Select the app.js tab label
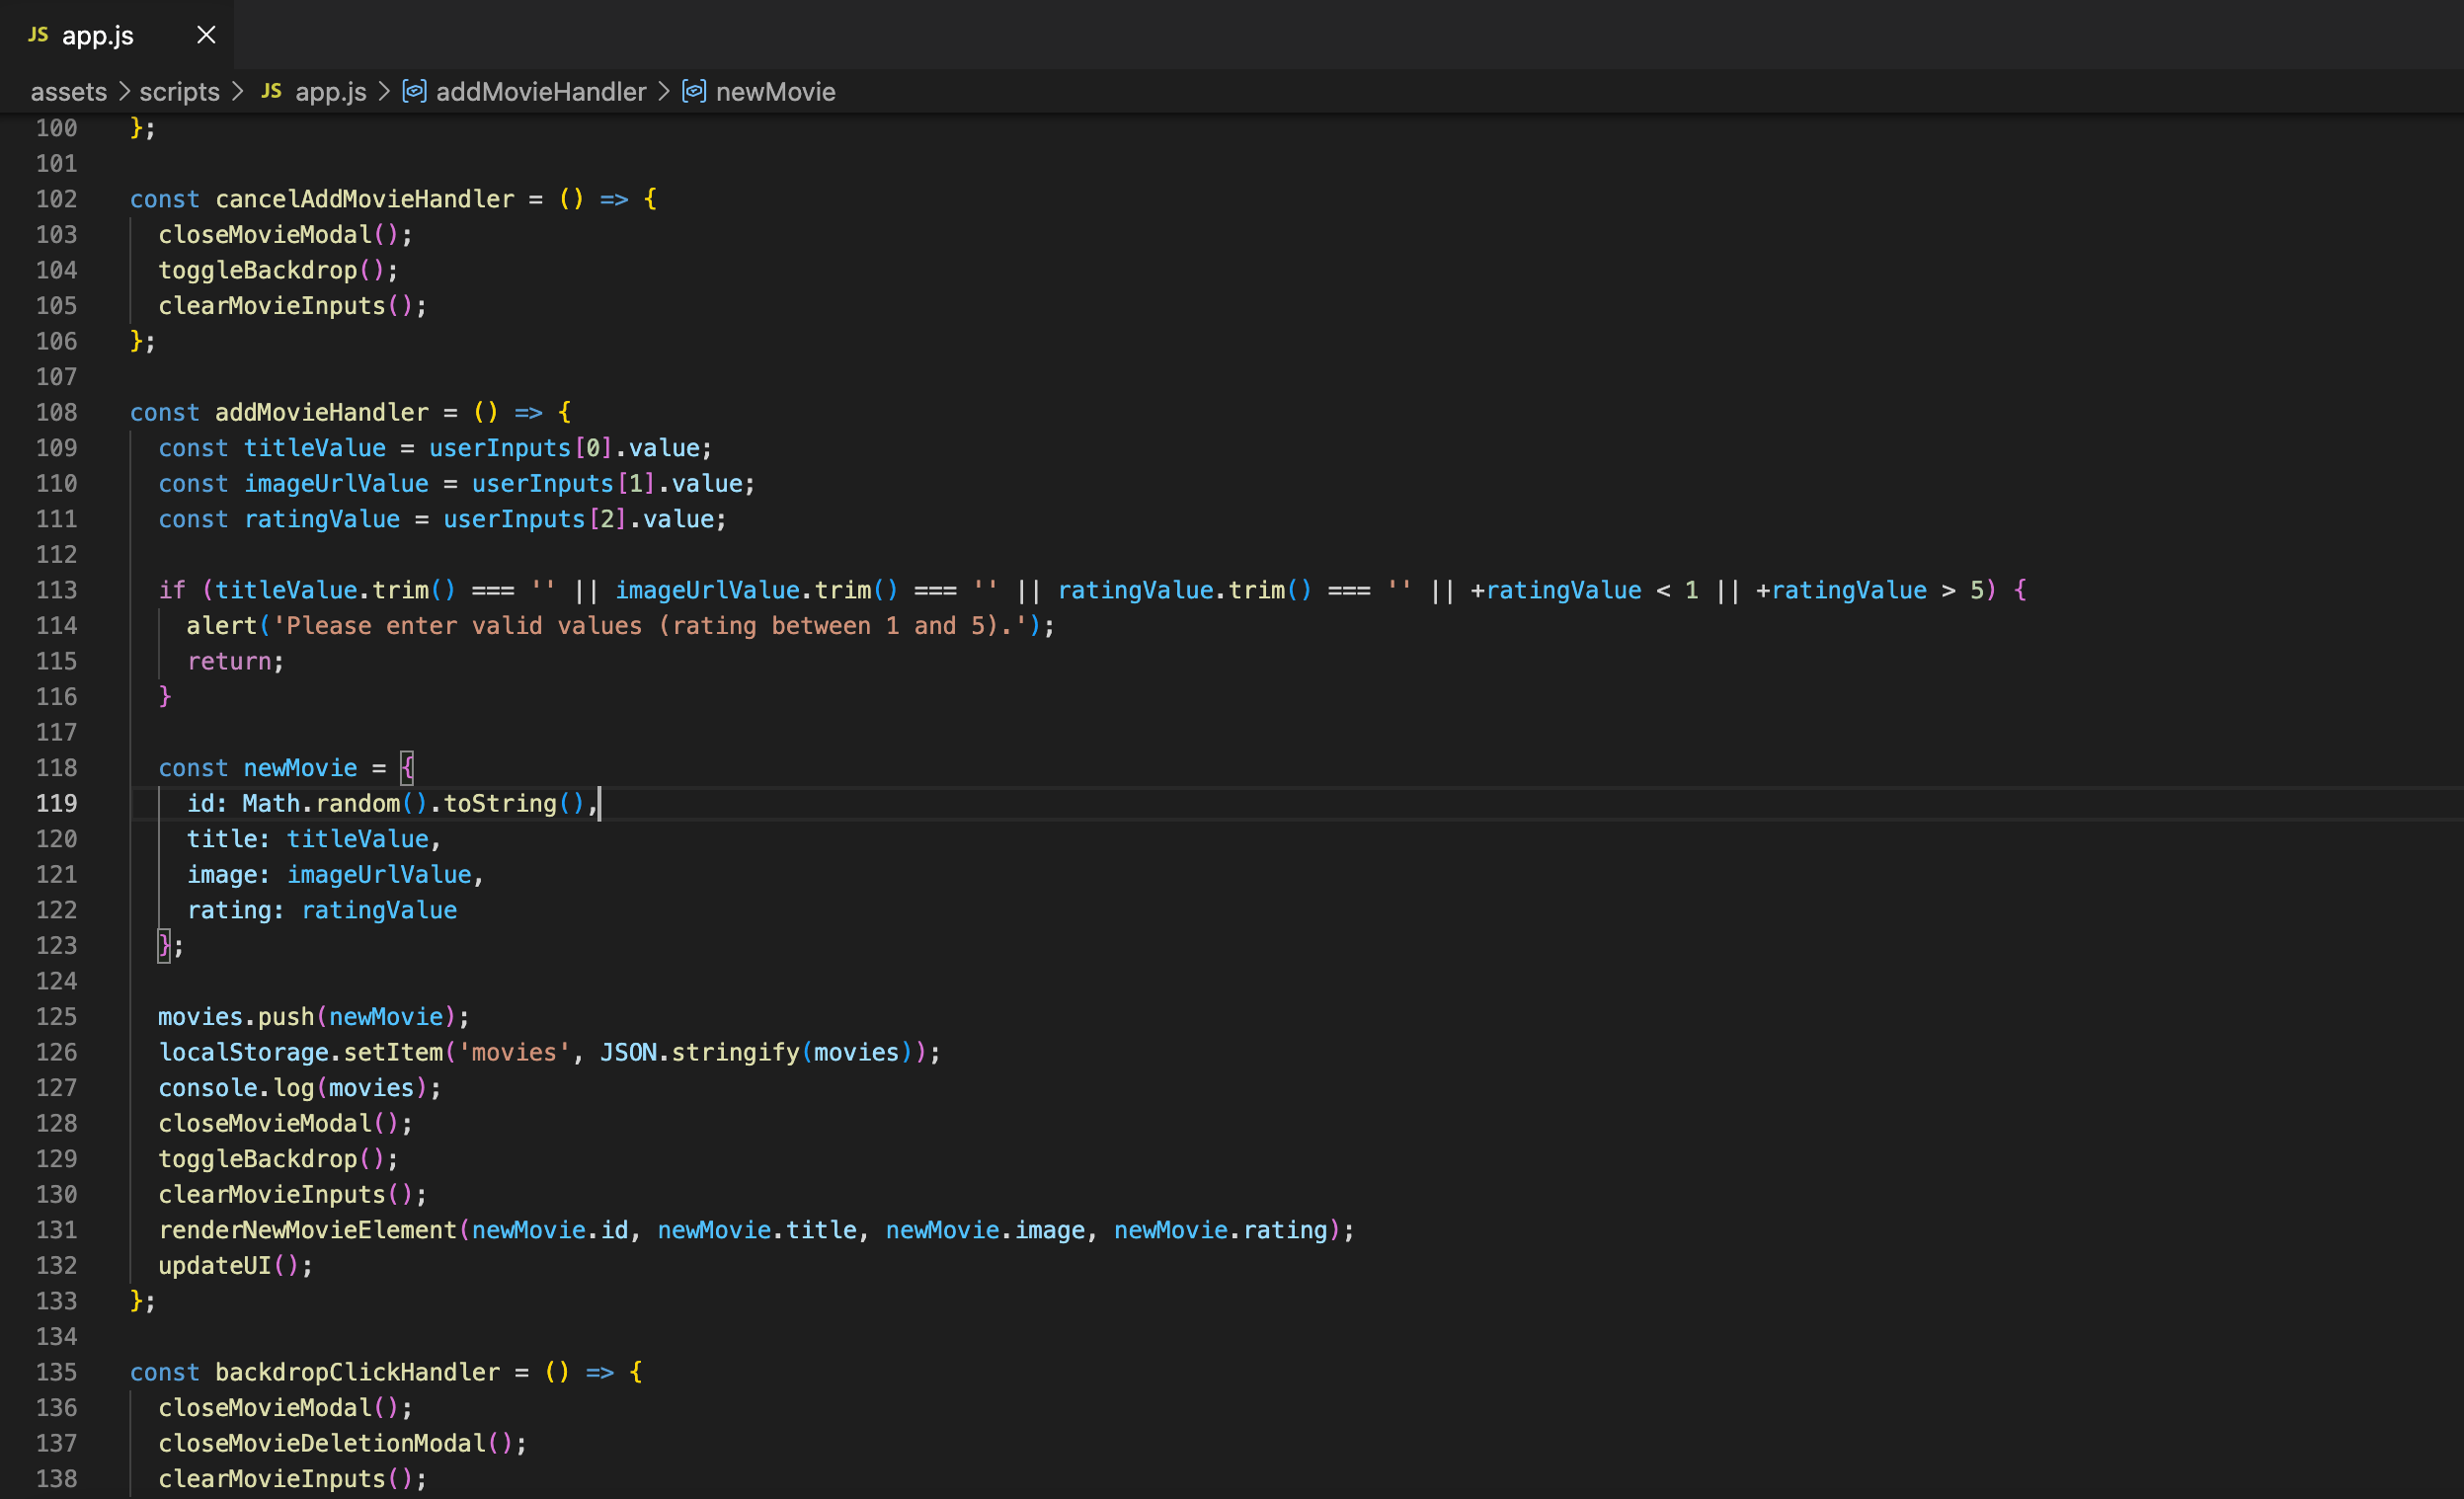The width and height of the screenshot is (2464, 1499). coord(98,35)
